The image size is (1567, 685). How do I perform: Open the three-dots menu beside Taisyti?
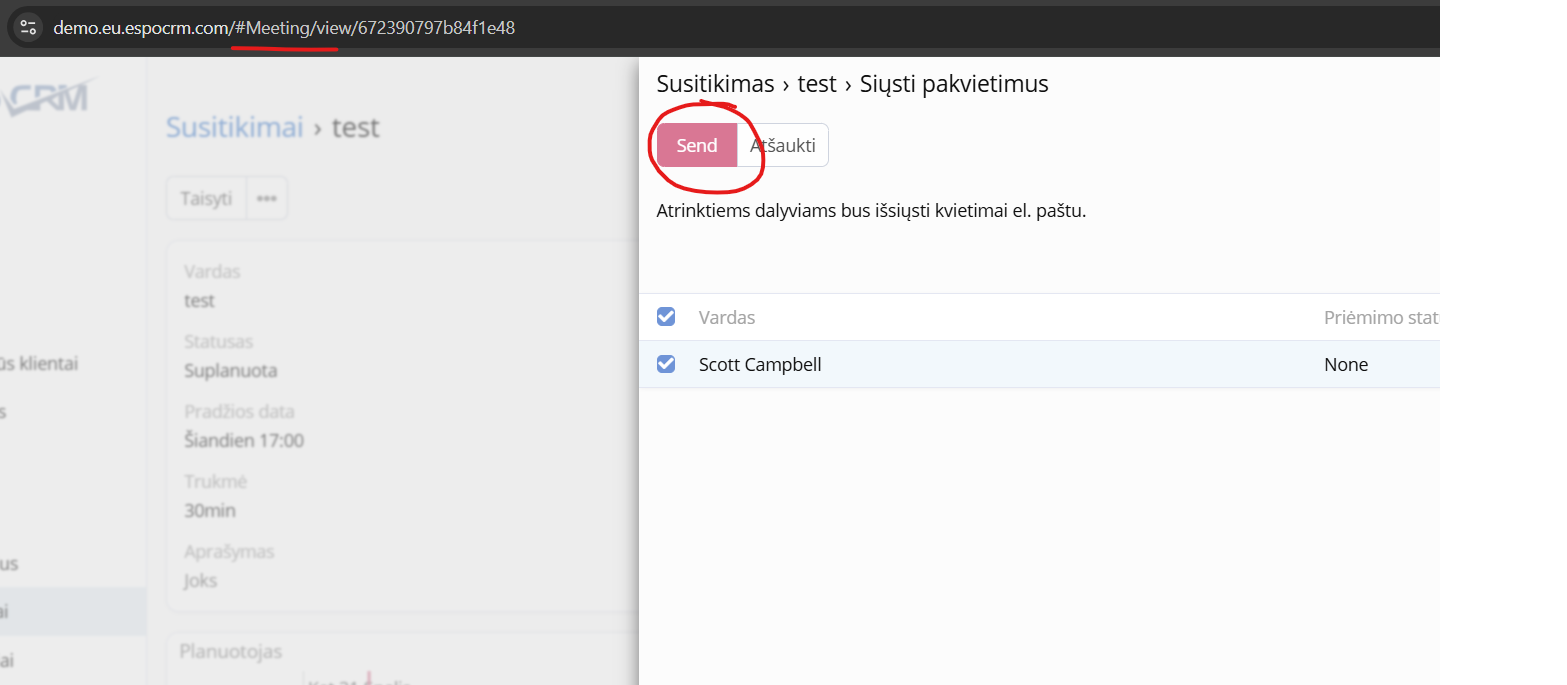pyautogui.click(x=266, y=198)
